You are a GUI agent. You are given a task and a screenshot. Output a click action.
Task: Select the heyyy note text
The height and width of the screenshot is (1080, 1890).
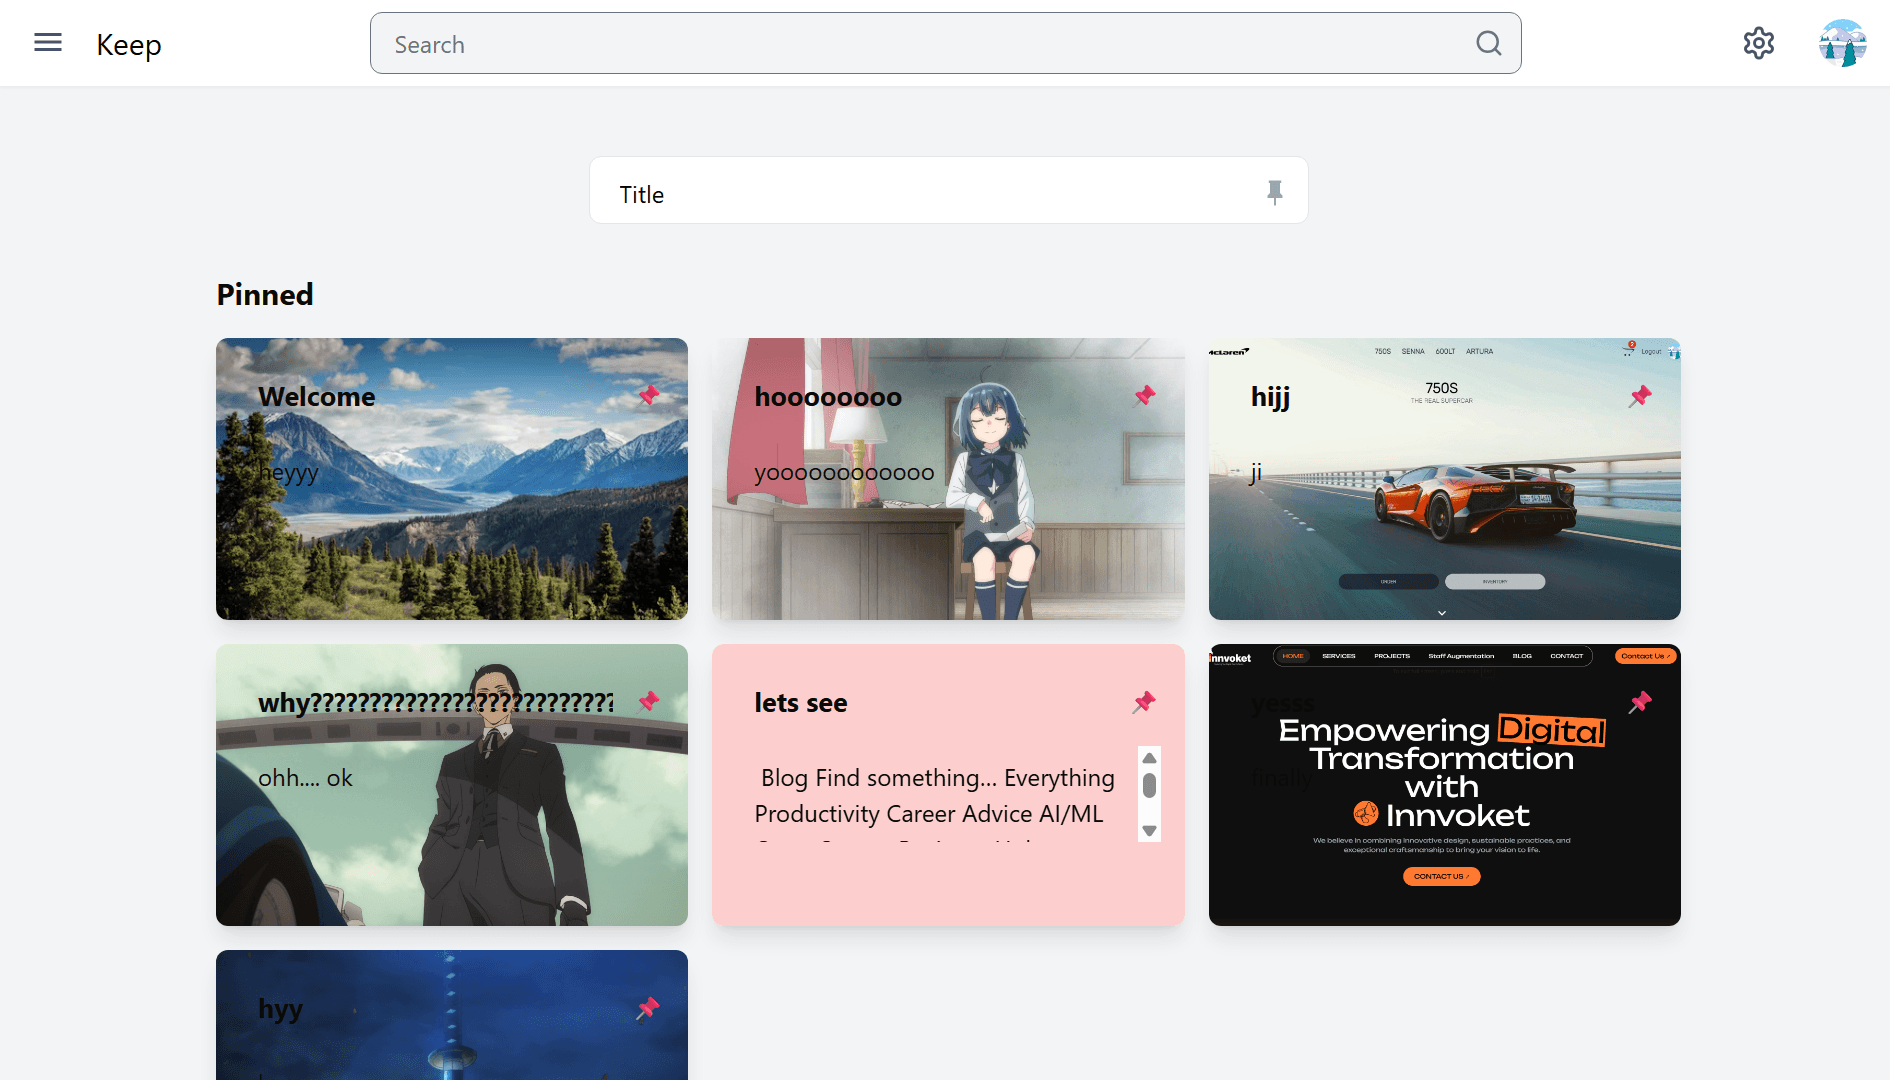coord(289,473)
